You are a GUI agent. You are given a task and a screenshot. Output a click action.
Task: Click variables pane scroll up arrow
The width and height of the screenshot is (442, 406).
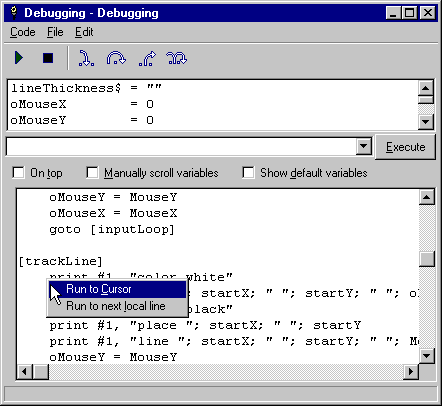coord(426,88)
